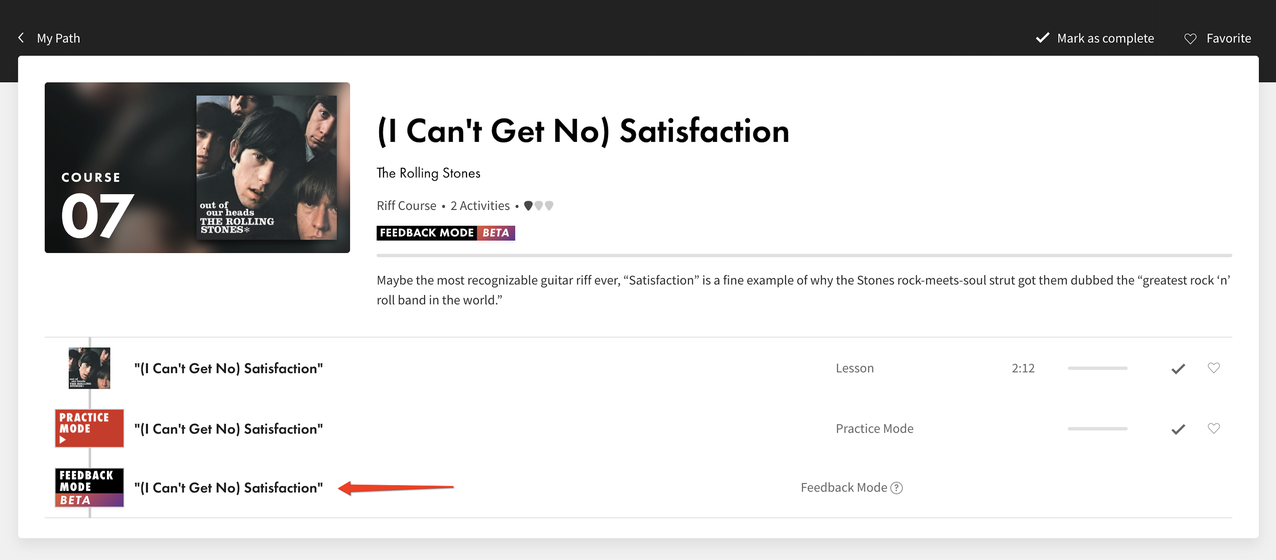Open the Satisfaction Lesson title
The height and width of the screenshot is (560, 1276).
coord(228,369)
